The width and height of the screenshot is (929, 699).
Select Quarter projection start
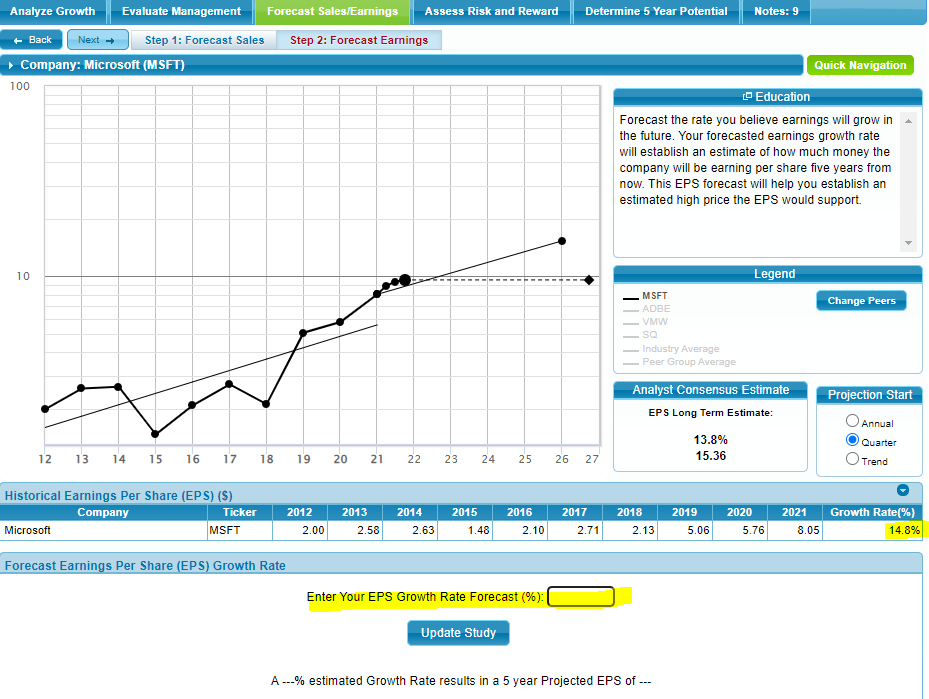[x=852, y=440]
